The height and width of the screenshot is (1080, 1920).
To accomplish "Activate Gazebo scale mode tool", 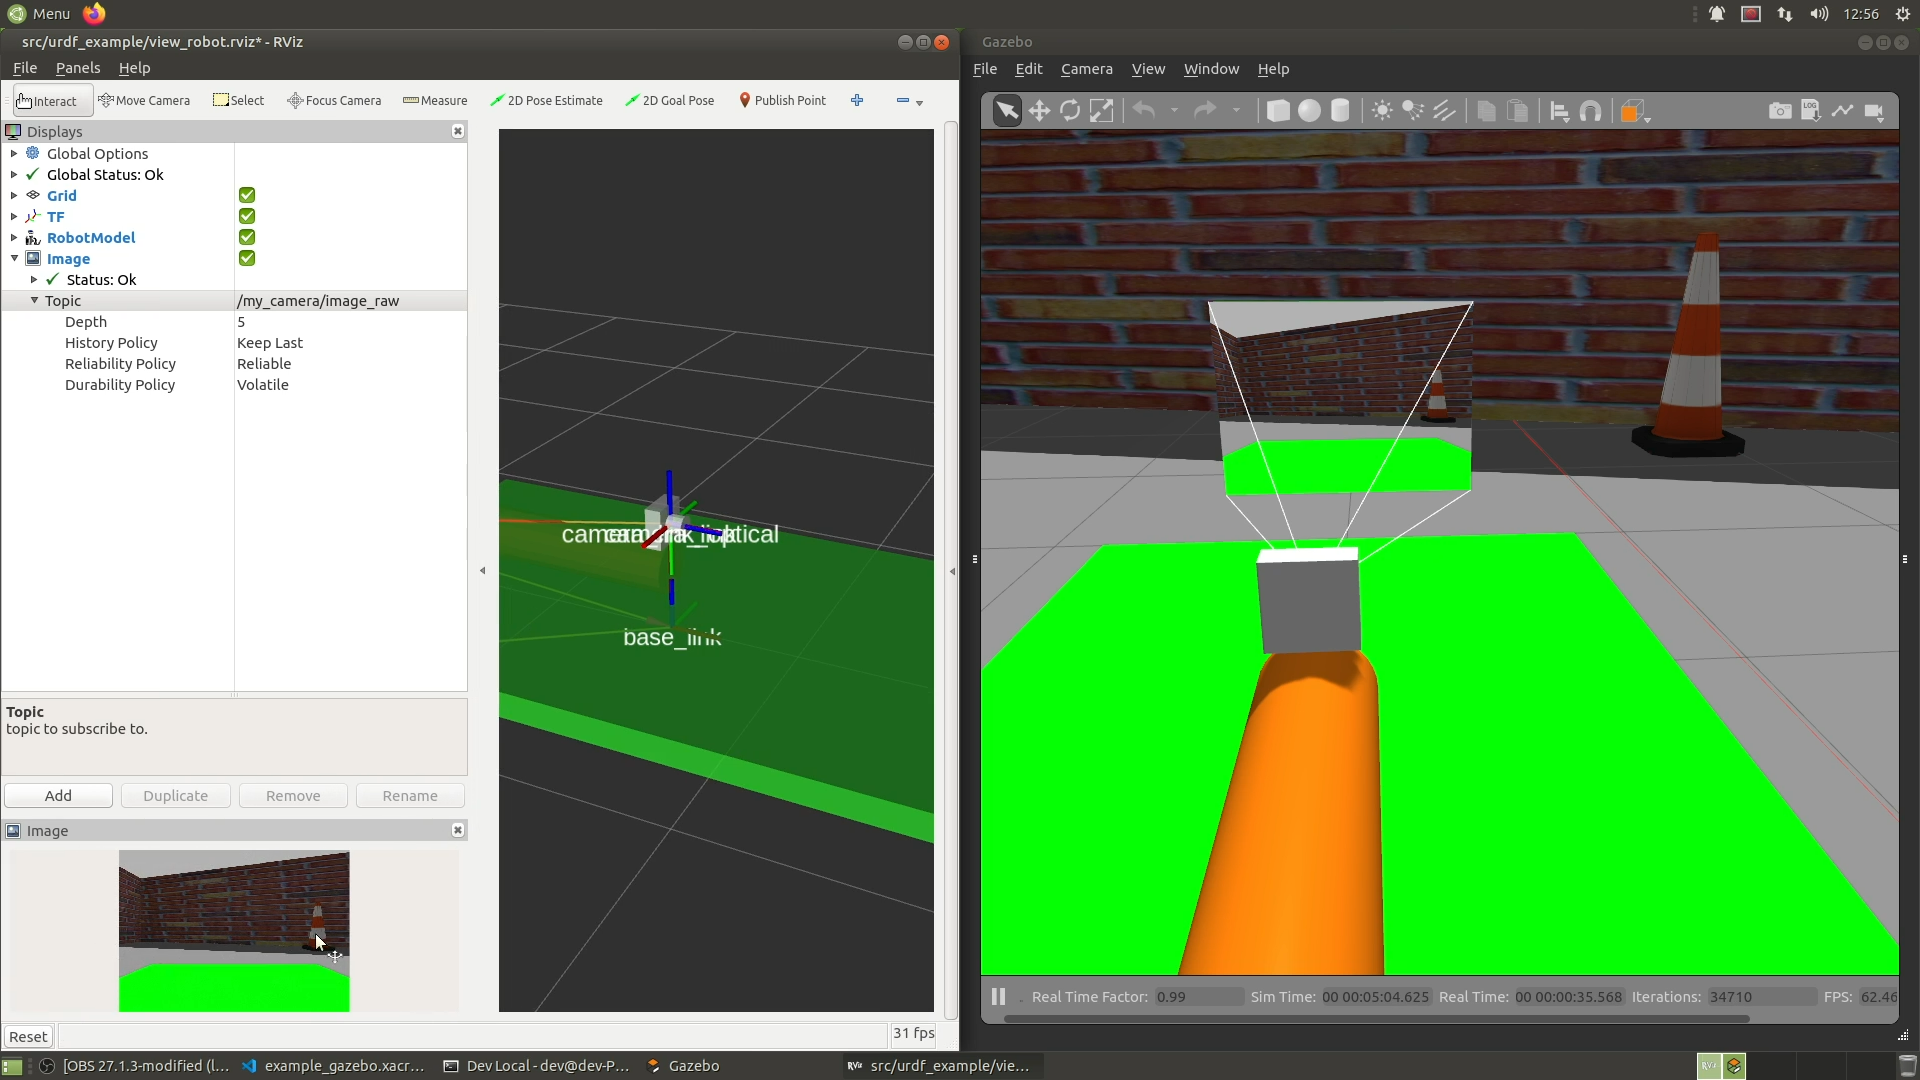I will pos(1101,111).
